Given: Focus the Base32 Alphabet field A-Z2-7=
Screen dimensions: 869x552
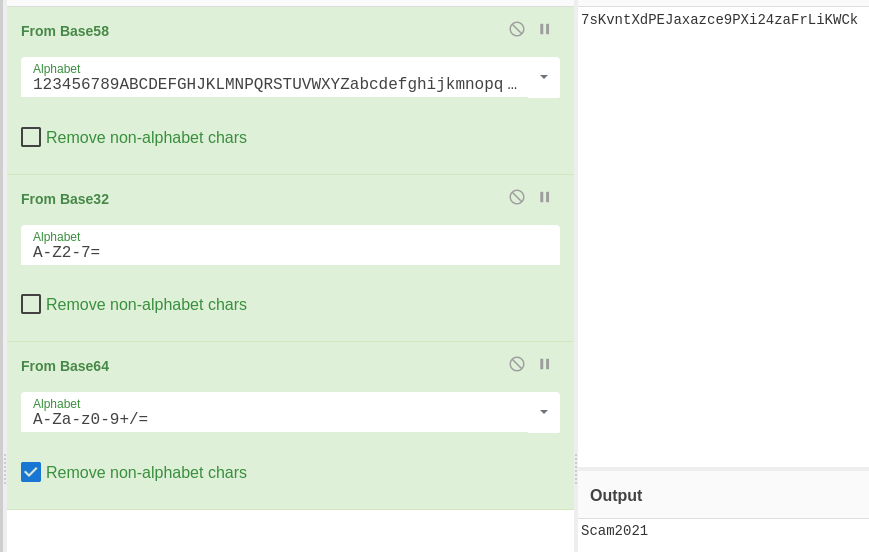Looking at the screenshot, I should (280, 252).
